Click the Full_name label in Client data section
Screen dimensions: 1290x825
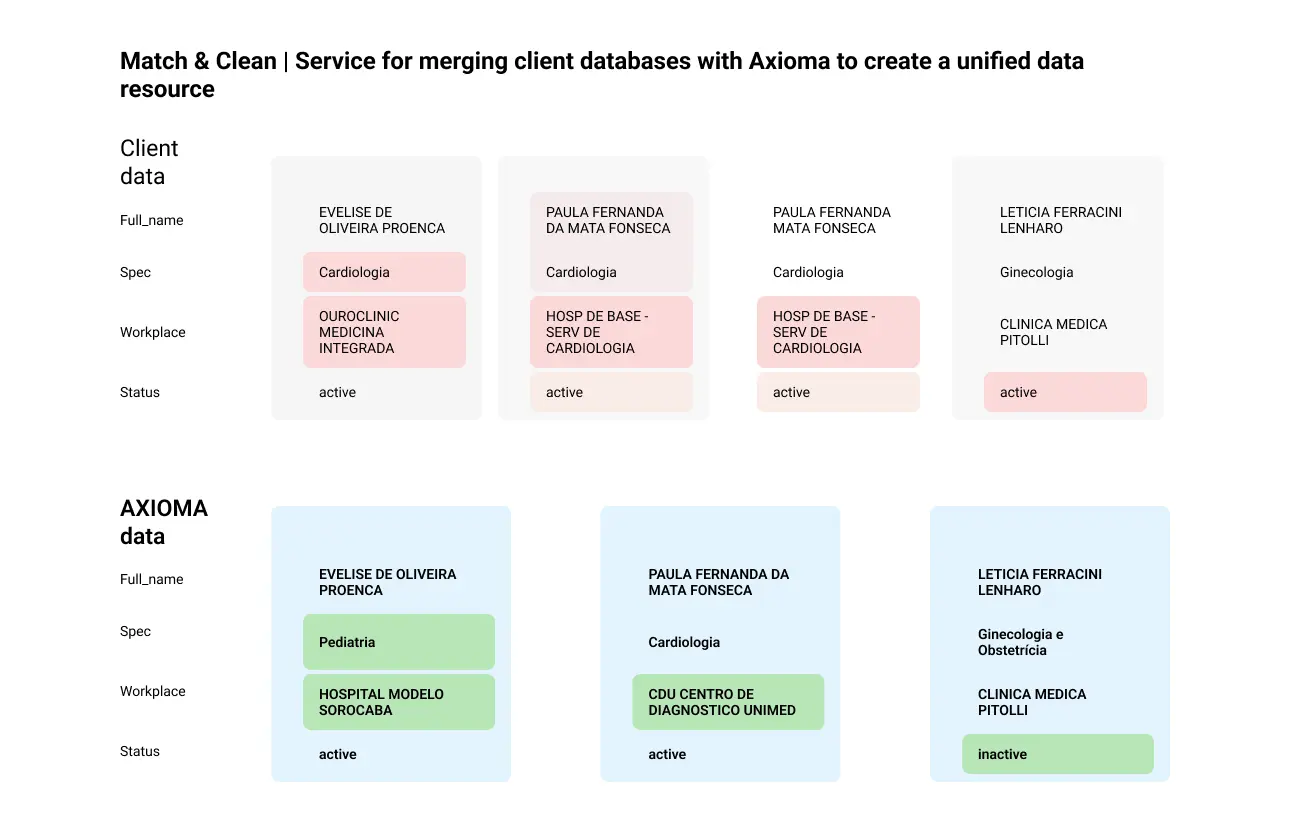pyautogui.click(x=152, y=220)
